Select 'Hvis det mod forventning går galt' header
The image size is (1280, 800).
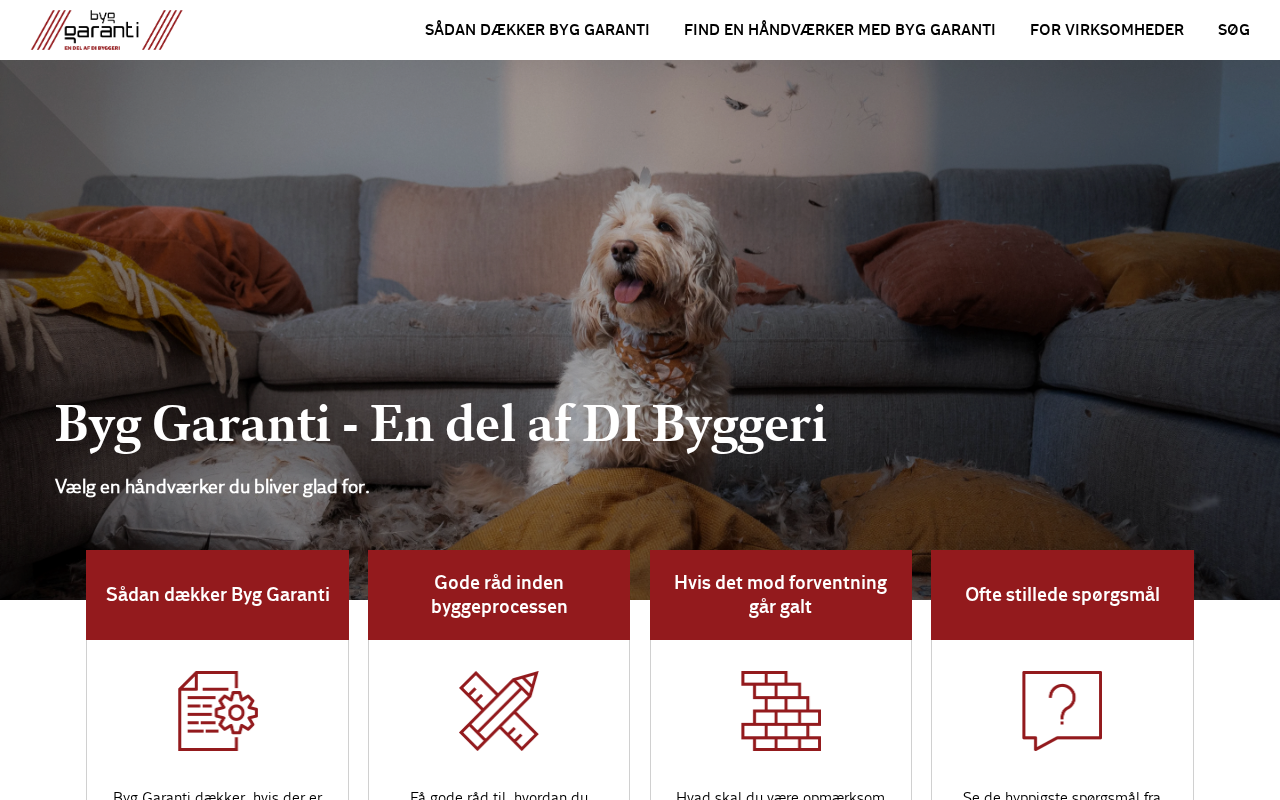click(x=781, y=595)
